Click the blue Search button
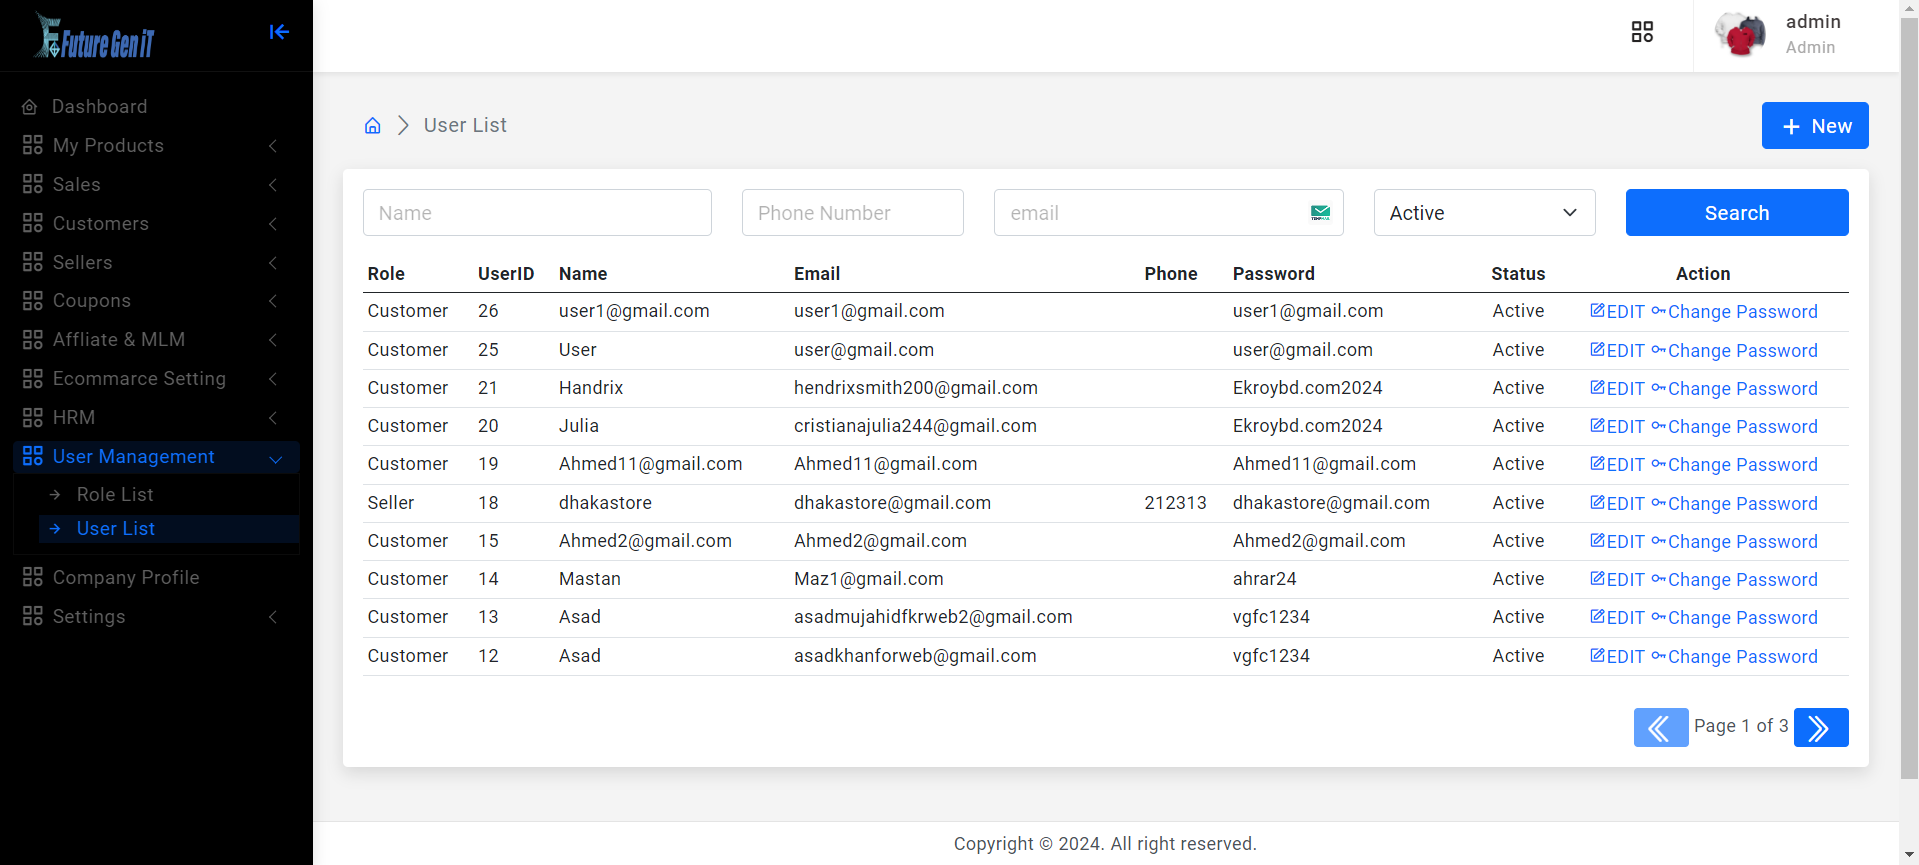This screenshot has height=865, width=1919. click(1736, 213)
